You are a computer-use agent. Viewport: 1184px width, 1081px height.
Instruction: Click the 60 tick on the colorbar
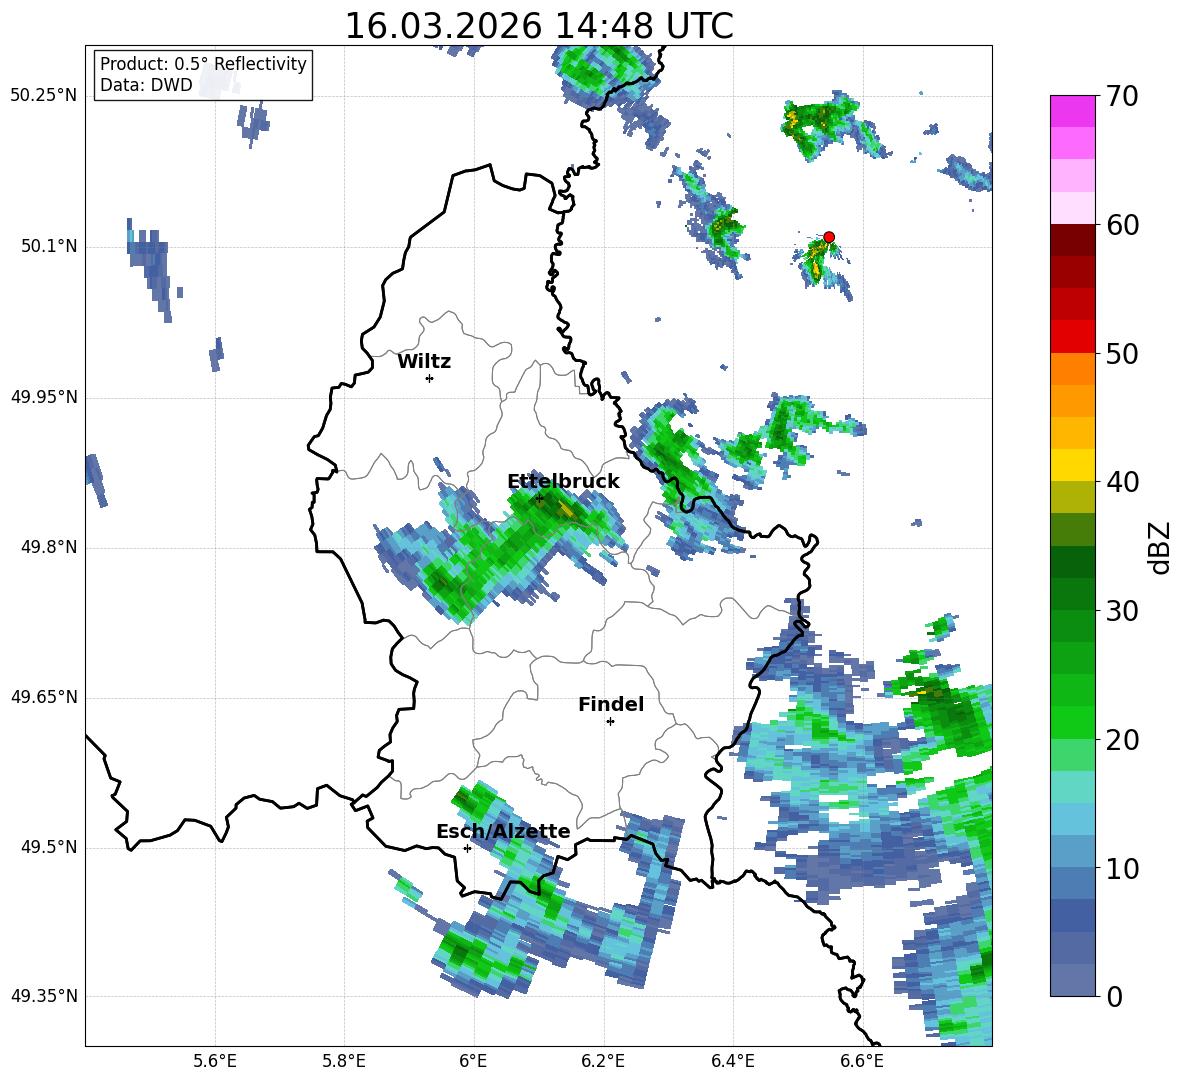1121,225
